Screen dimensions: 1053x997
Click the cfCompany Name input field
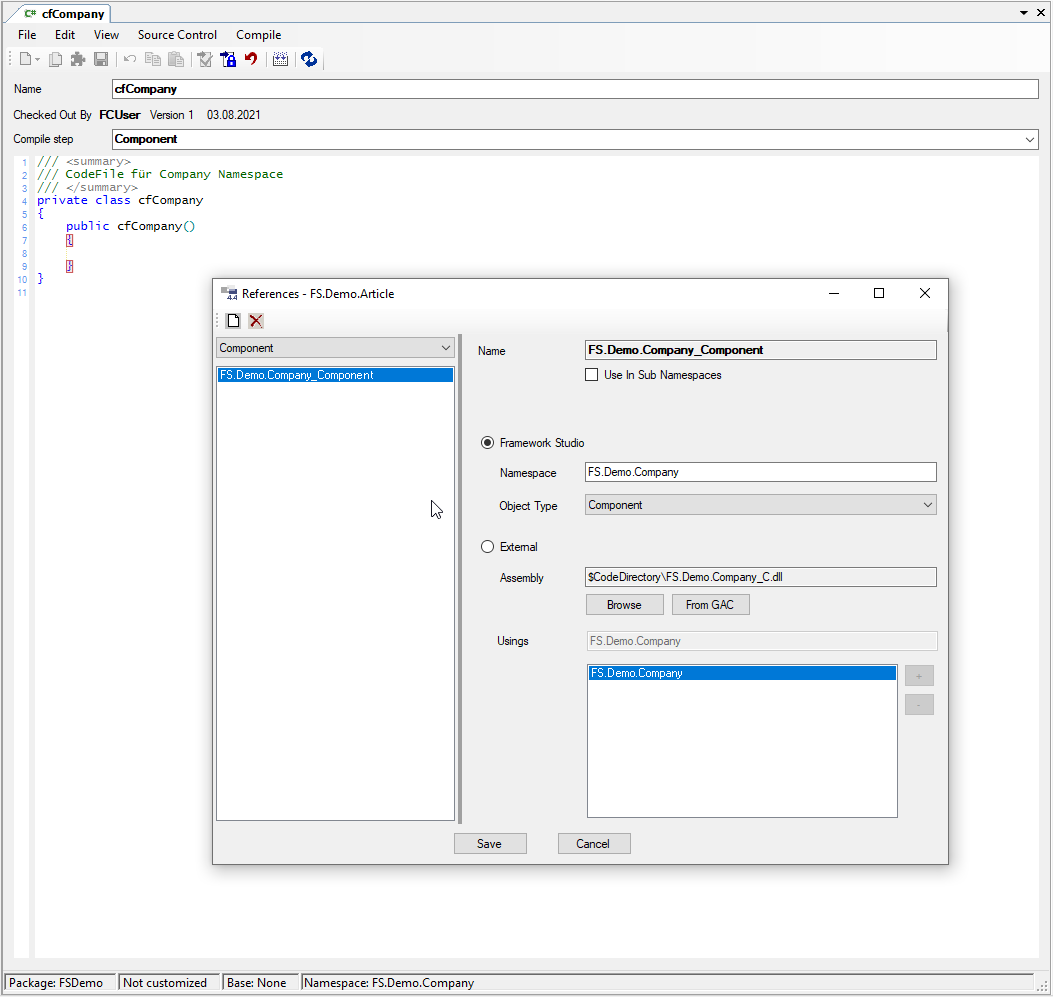pyautogui.click(x=575, y=89)
